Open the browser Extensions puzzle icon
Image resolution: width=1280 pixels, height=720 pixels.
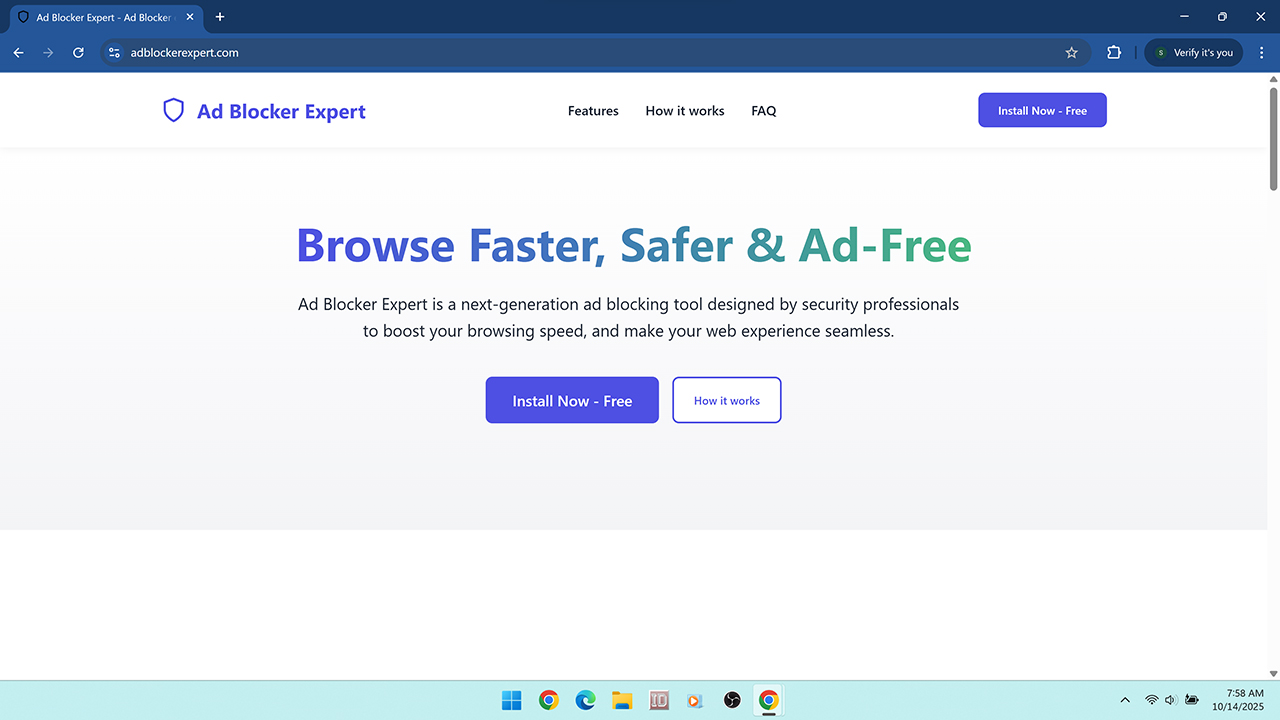pyautogui.click(x=1114, y=53)
